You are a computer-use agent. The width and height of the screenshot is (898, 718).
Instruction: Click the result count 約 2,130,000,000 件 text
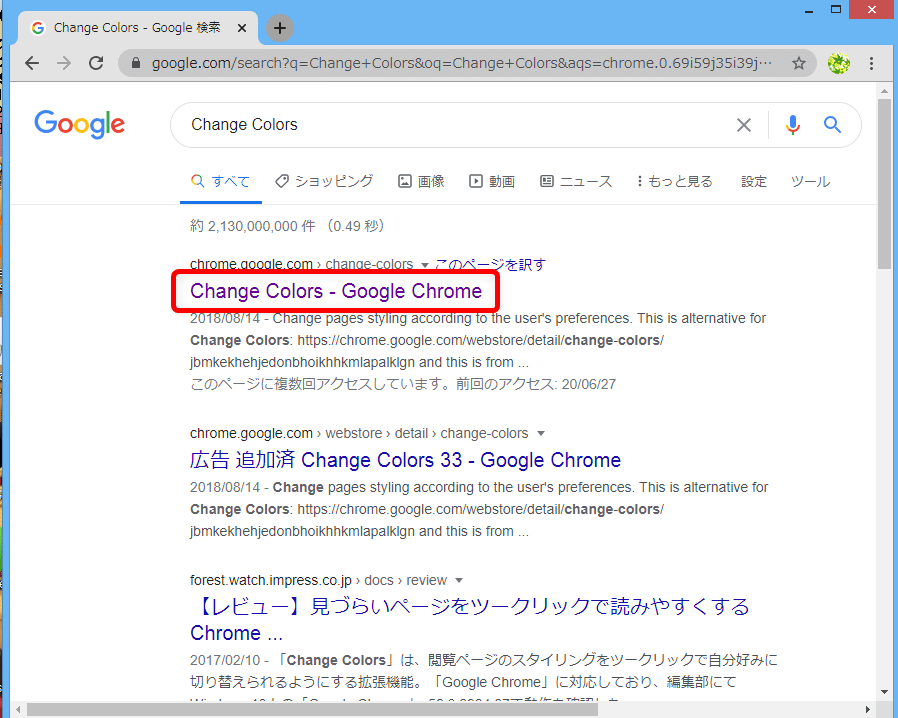coord(253,226)
